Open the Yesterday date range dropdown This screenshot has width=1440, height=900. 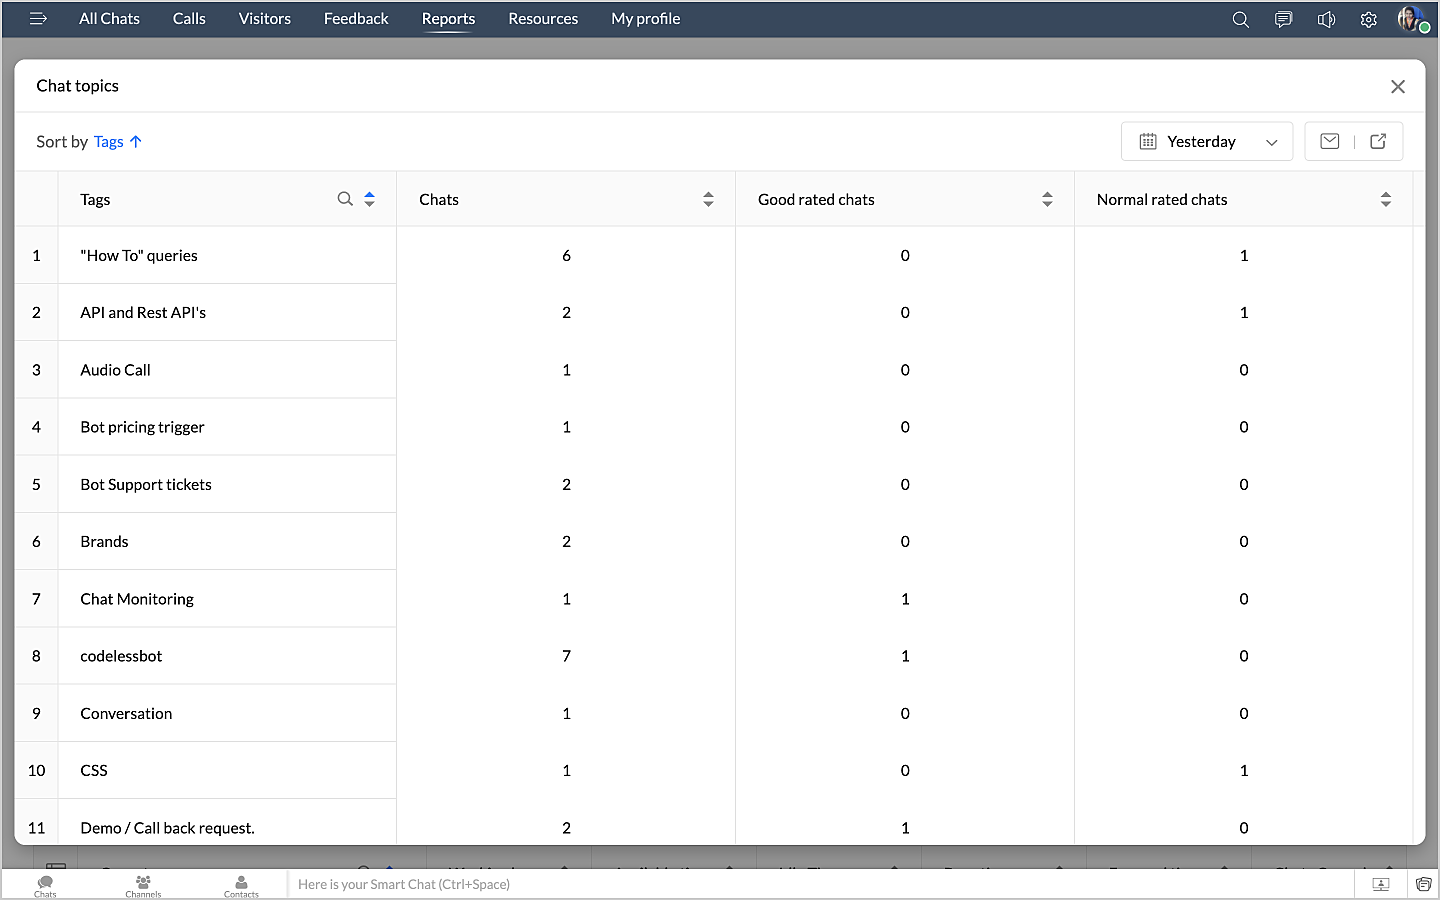1207,141
